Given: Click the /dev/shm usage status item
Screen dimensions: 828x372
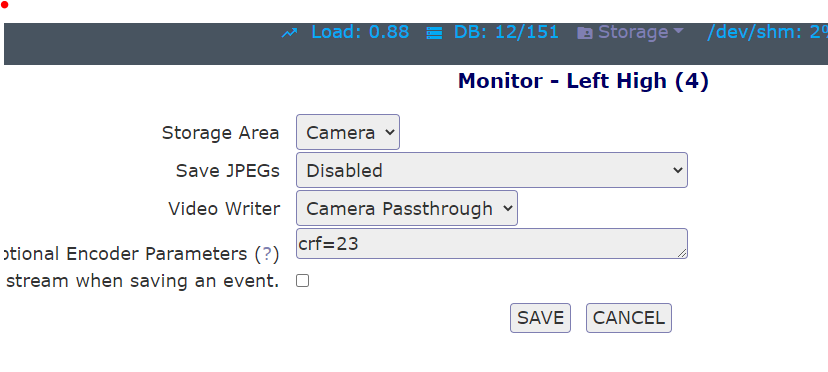Looking at the screenshot, I should (x=767, y=32).
